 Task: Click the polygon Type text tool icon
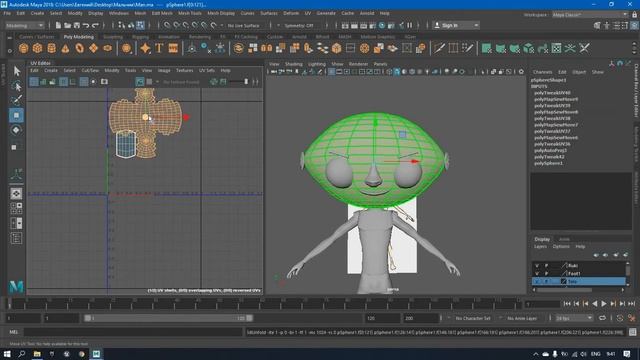159,48
